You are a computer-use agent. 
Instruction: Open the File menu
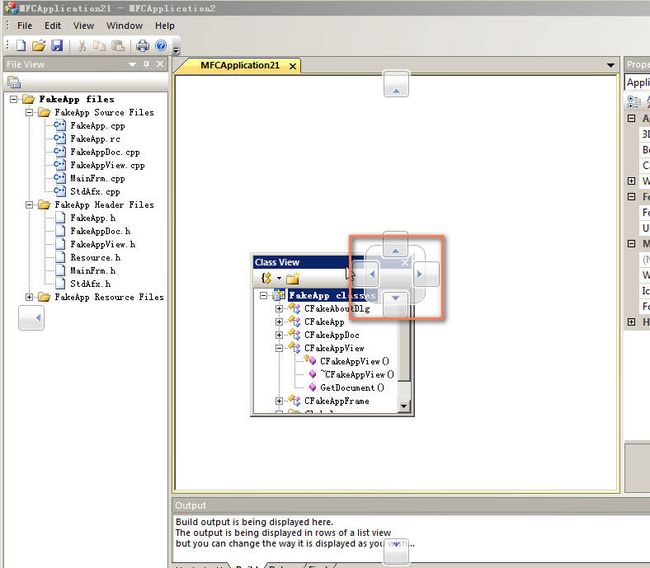click(24, 26)
